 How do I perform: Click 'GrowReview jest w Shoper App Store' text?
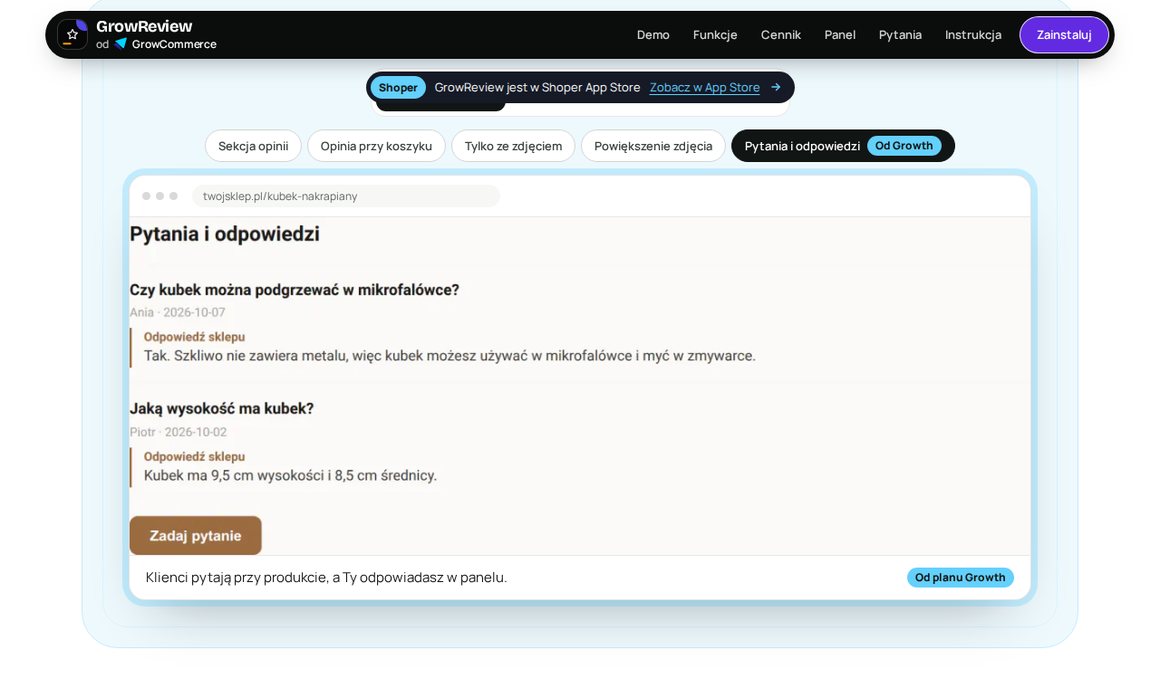537,87
